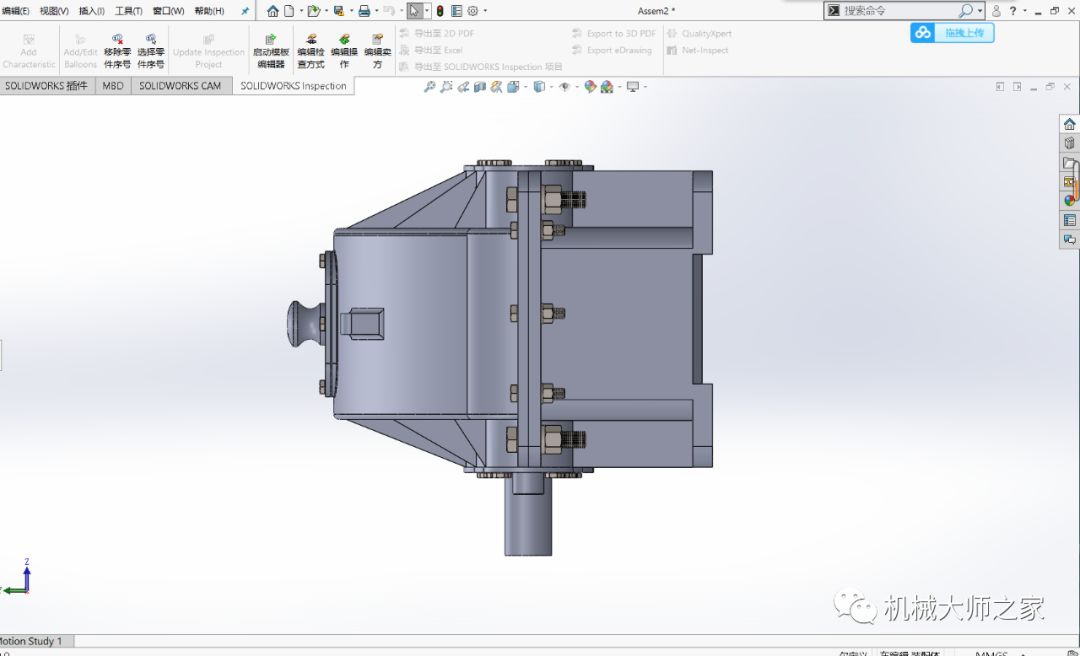
Task: Launch the template editor (启动模板编辑器)
Action: coord(271,51)
